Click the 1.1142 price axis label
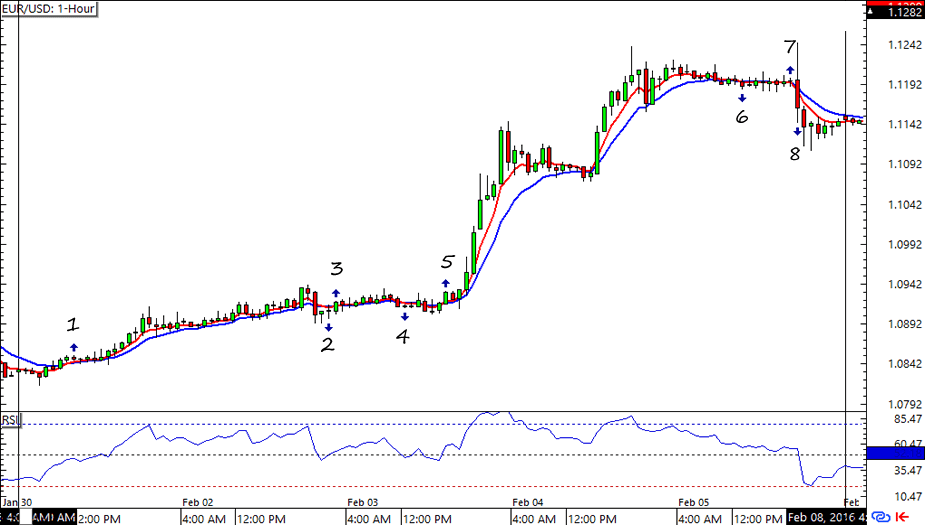 905,124
